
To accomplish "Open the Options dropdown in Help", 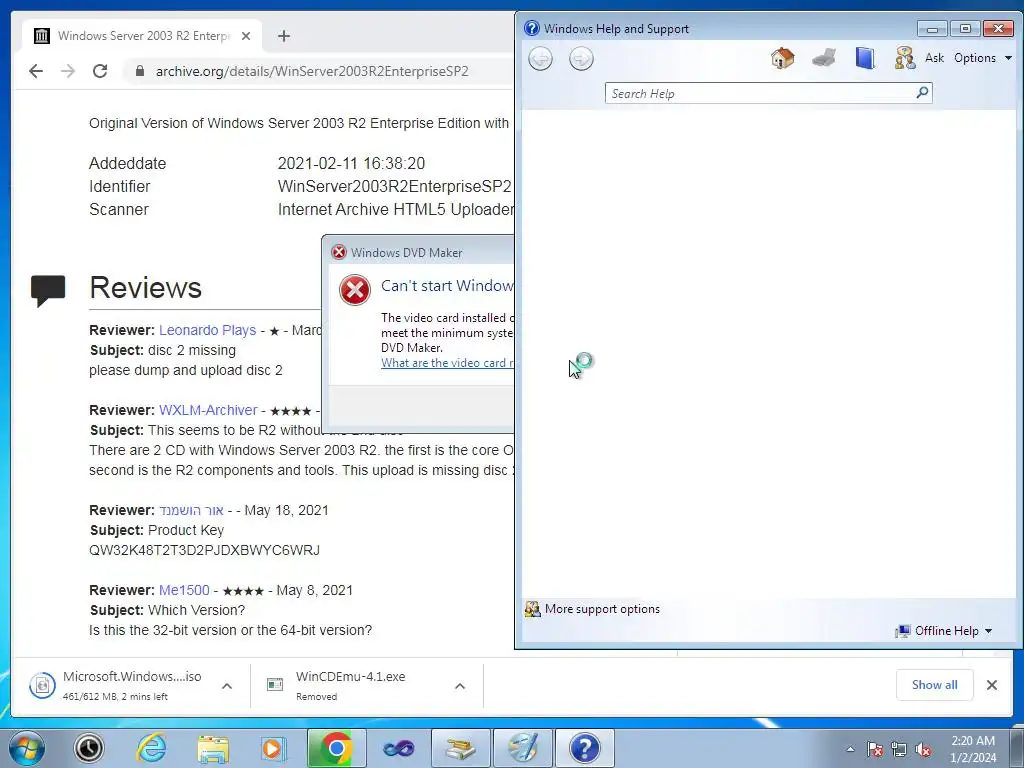I will pos(982,57).
